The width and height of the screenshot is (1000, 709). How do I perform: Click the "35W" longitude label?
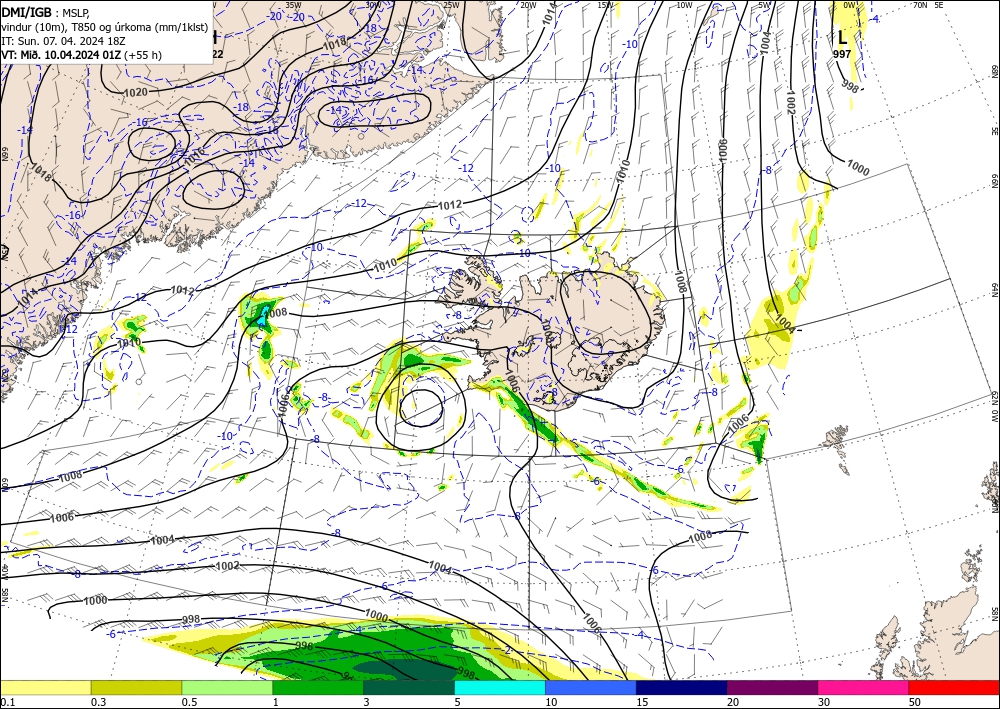click(293, 4)
